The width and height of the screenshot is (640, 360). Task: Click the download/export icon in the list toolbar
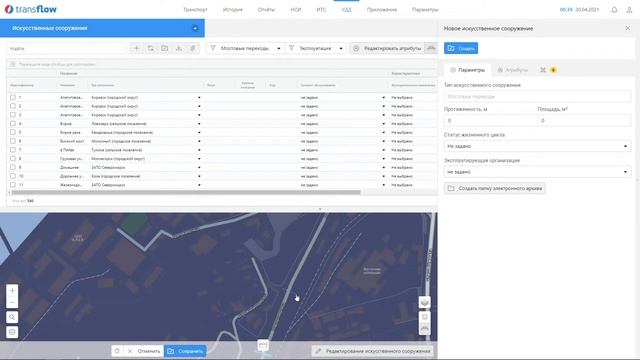pos(179,48)
